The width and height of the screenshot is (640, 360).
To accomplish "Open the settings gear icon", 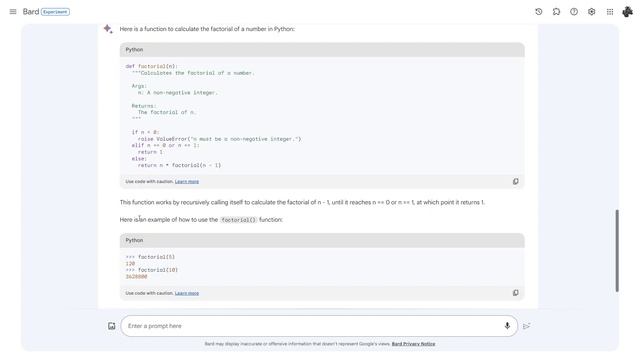I will click(x=591, y=12).
